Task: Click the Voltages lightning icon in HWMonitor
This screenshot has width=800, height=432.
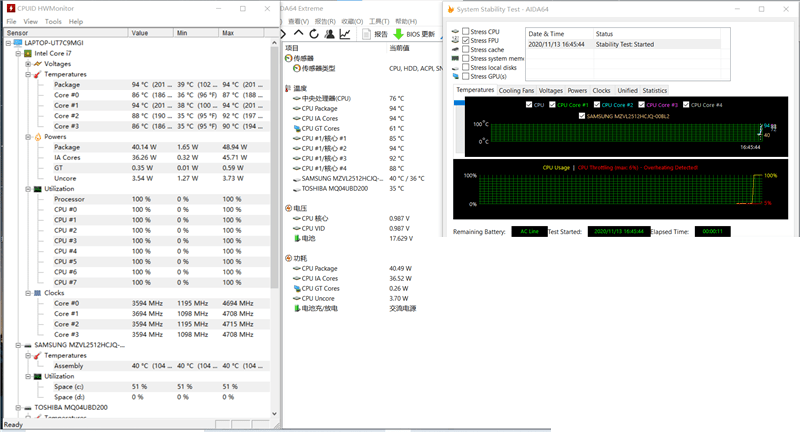Action: click(37, 64)
